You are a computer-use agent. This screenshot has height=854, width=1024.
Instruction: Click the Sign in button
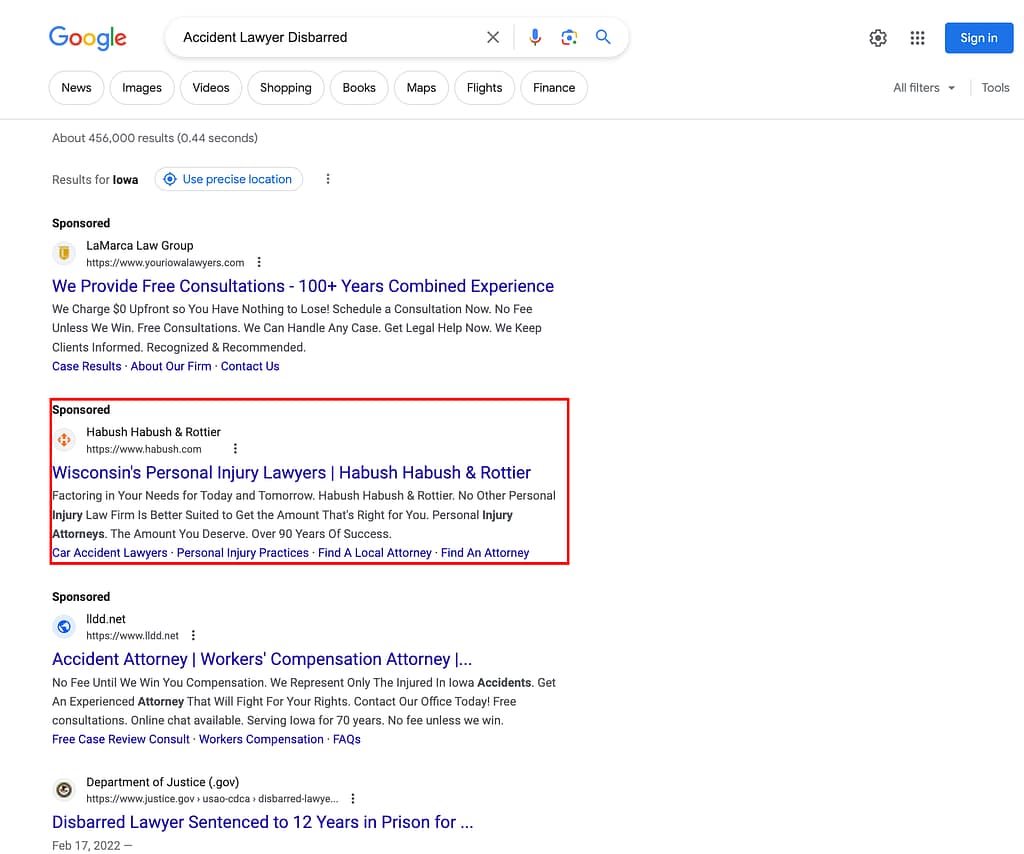coord(978,38)
